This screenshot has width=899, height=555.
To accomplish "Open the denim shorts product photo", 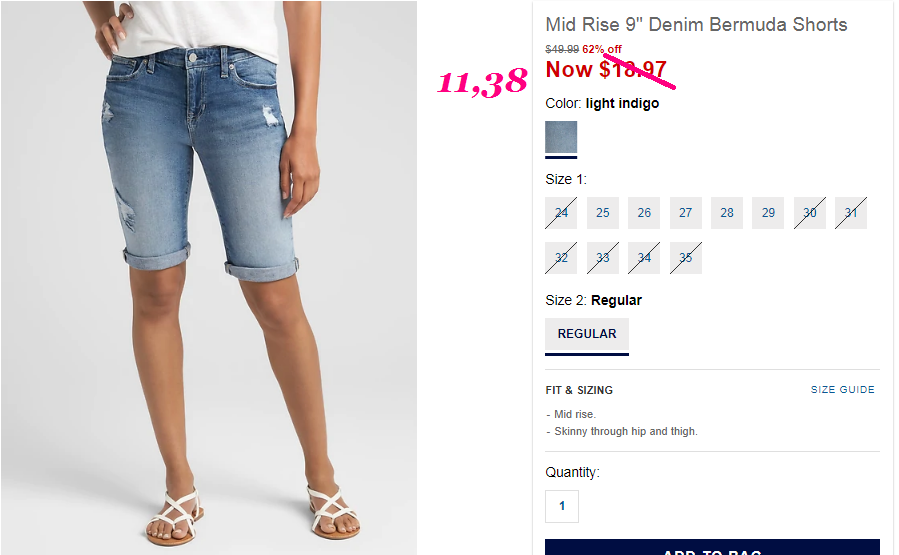I will (x=209, y=278).
